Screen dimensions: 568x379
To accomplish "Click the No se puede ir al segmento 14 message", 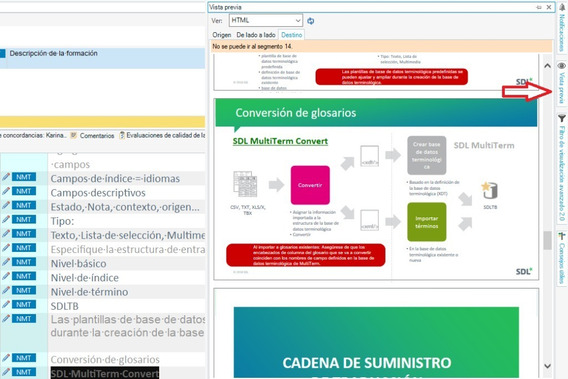I will [x=252, y=46].
